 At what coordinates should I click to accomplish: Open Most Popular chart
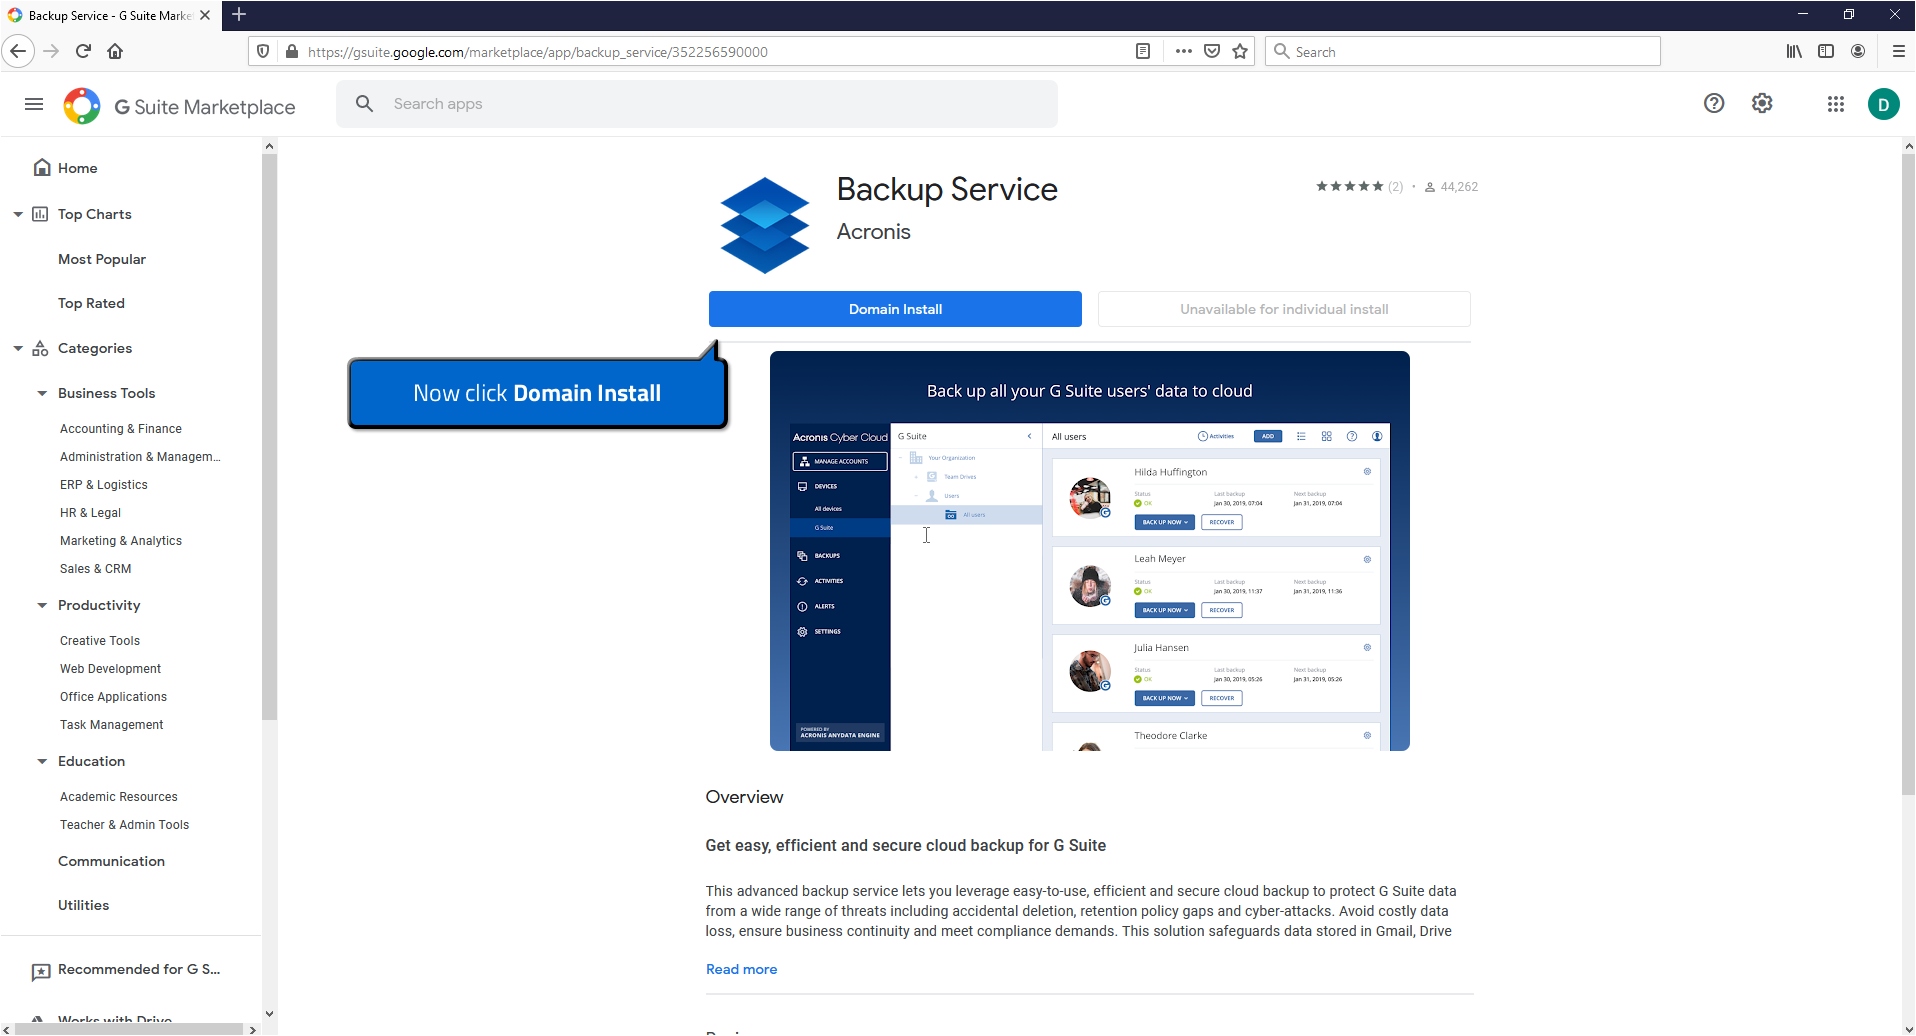[102, 259]
